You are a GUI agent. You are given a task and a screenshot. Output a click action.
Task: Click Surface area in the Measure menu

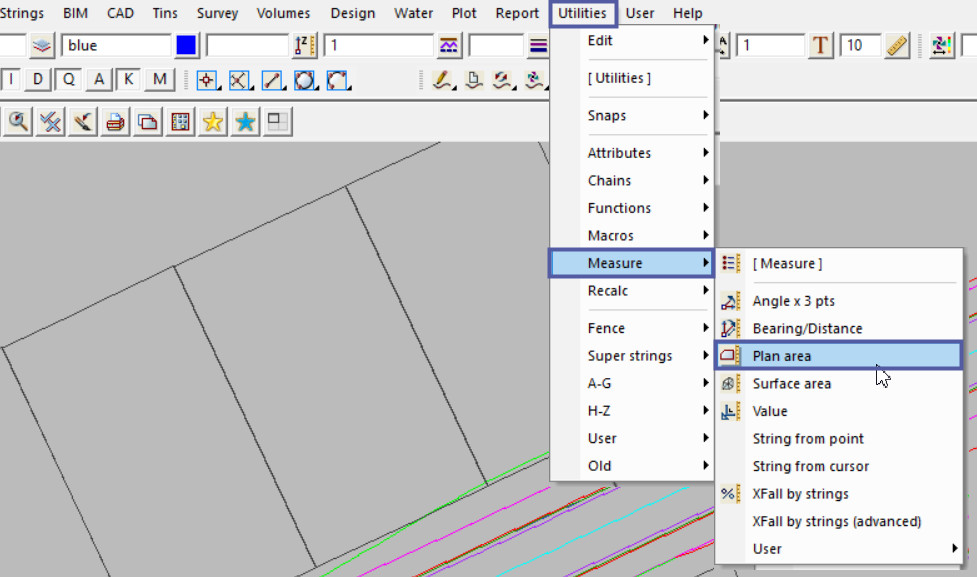tap(791, 383)
